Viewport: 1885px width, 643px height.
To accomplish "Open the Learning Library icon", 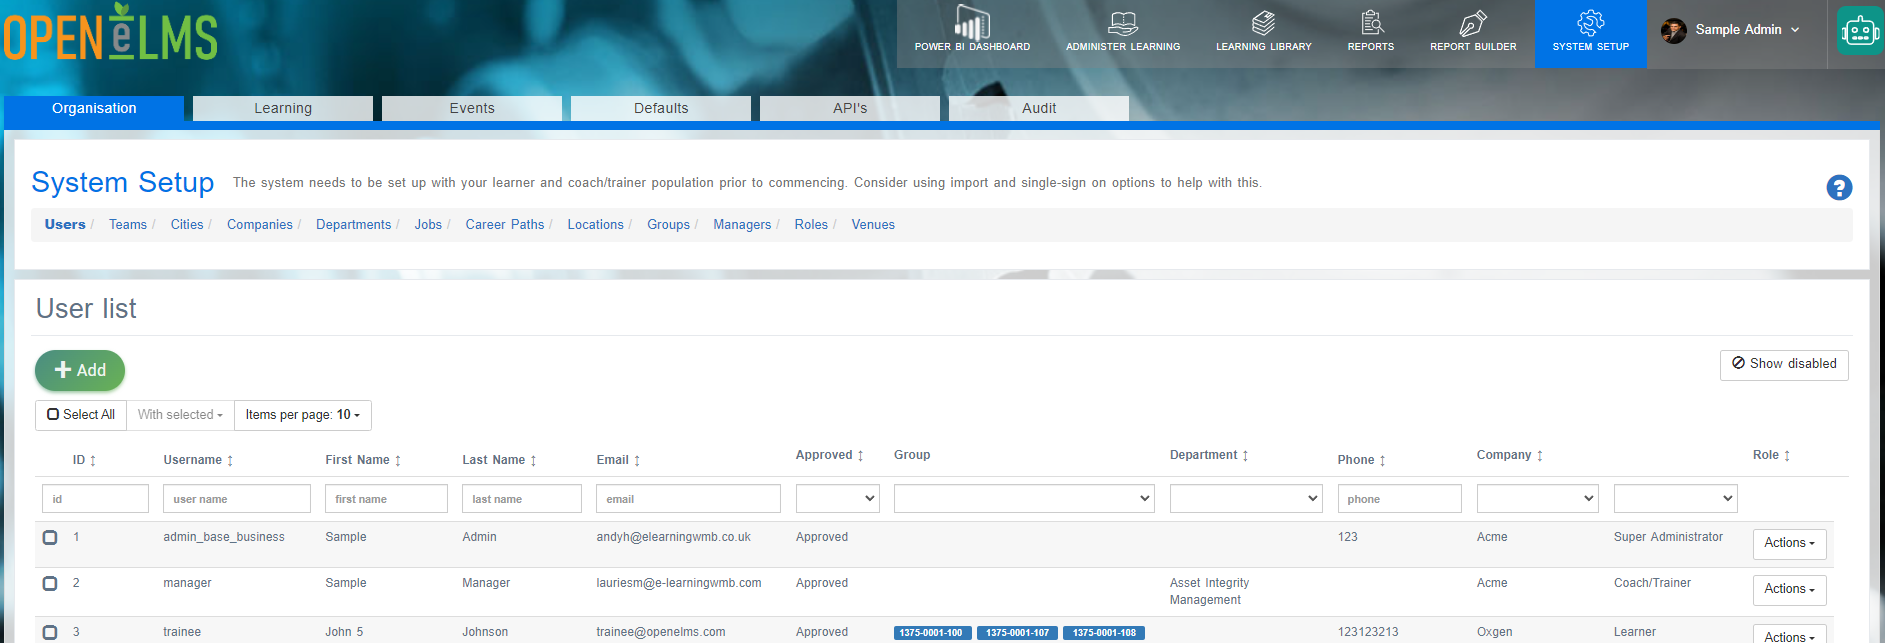I will click(1263, 23).
